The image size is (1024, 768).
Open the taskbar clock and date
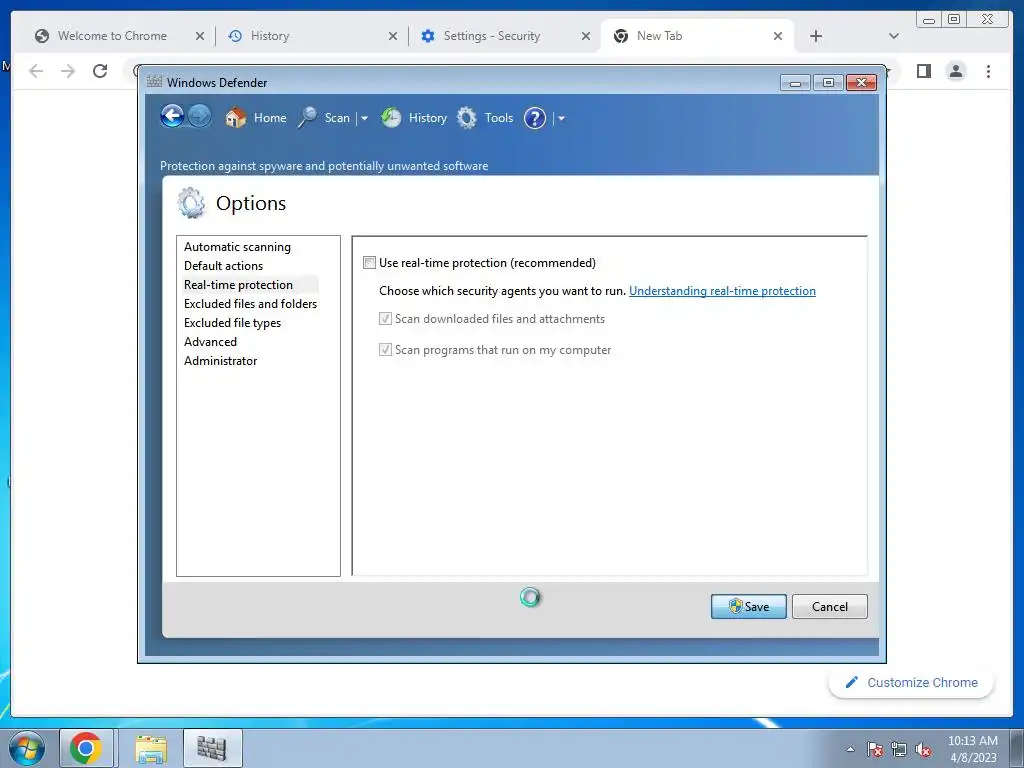pyautogui.click(x=973, y=749)
